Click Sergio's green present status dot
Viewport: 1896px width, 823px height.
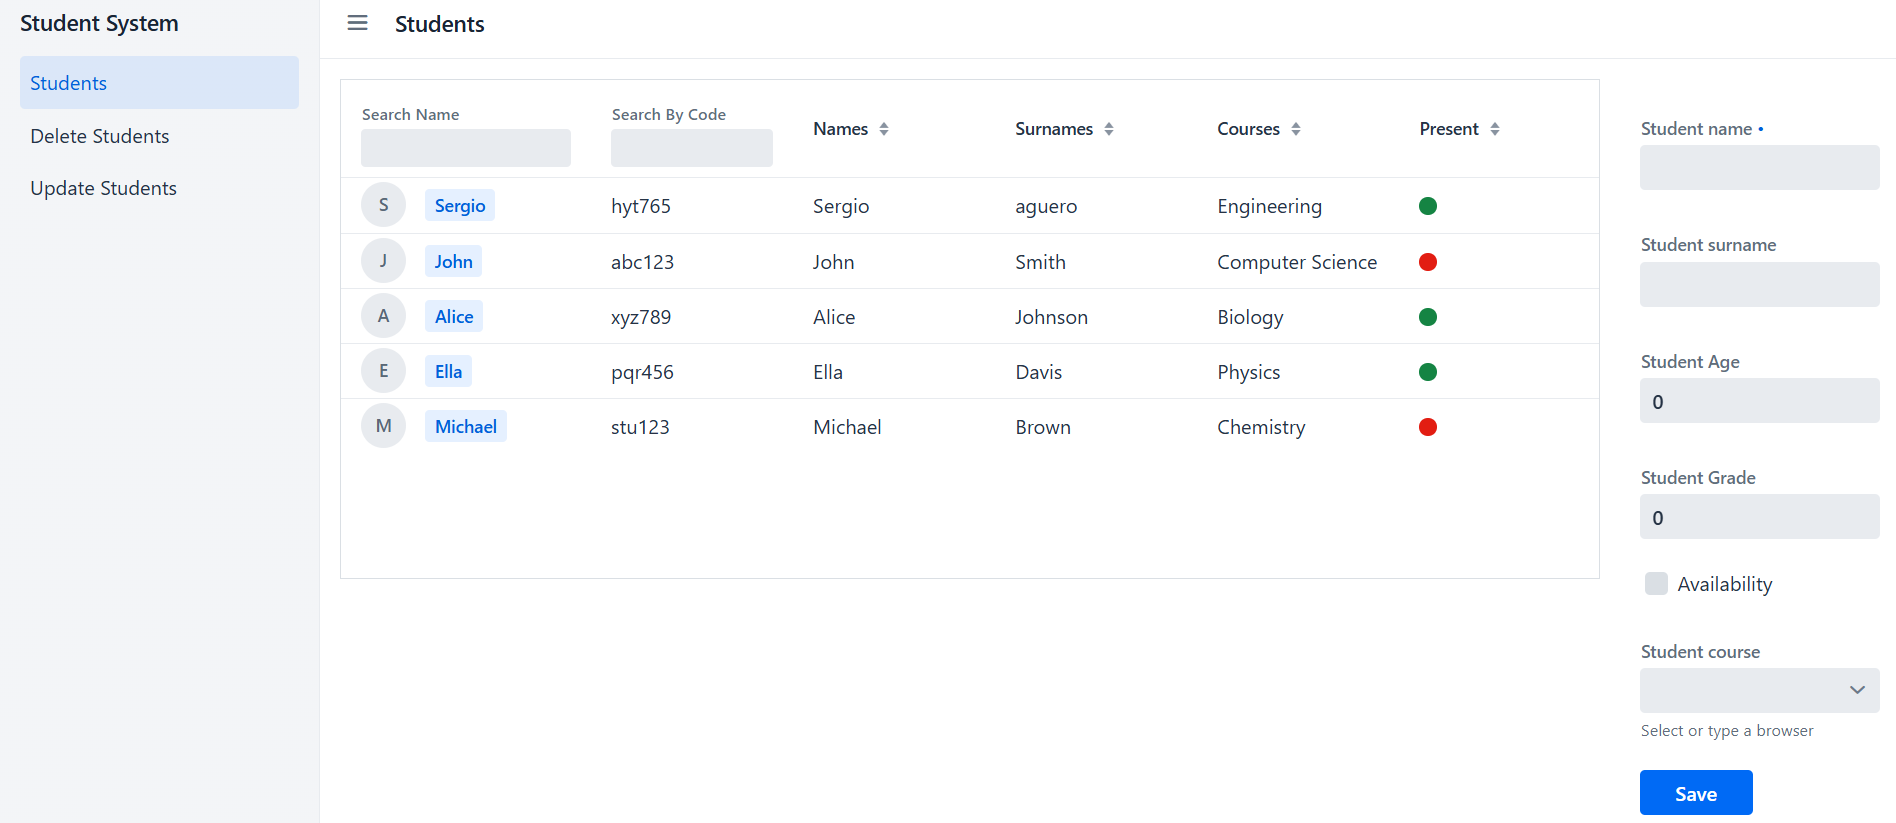tap(1428, 206)
